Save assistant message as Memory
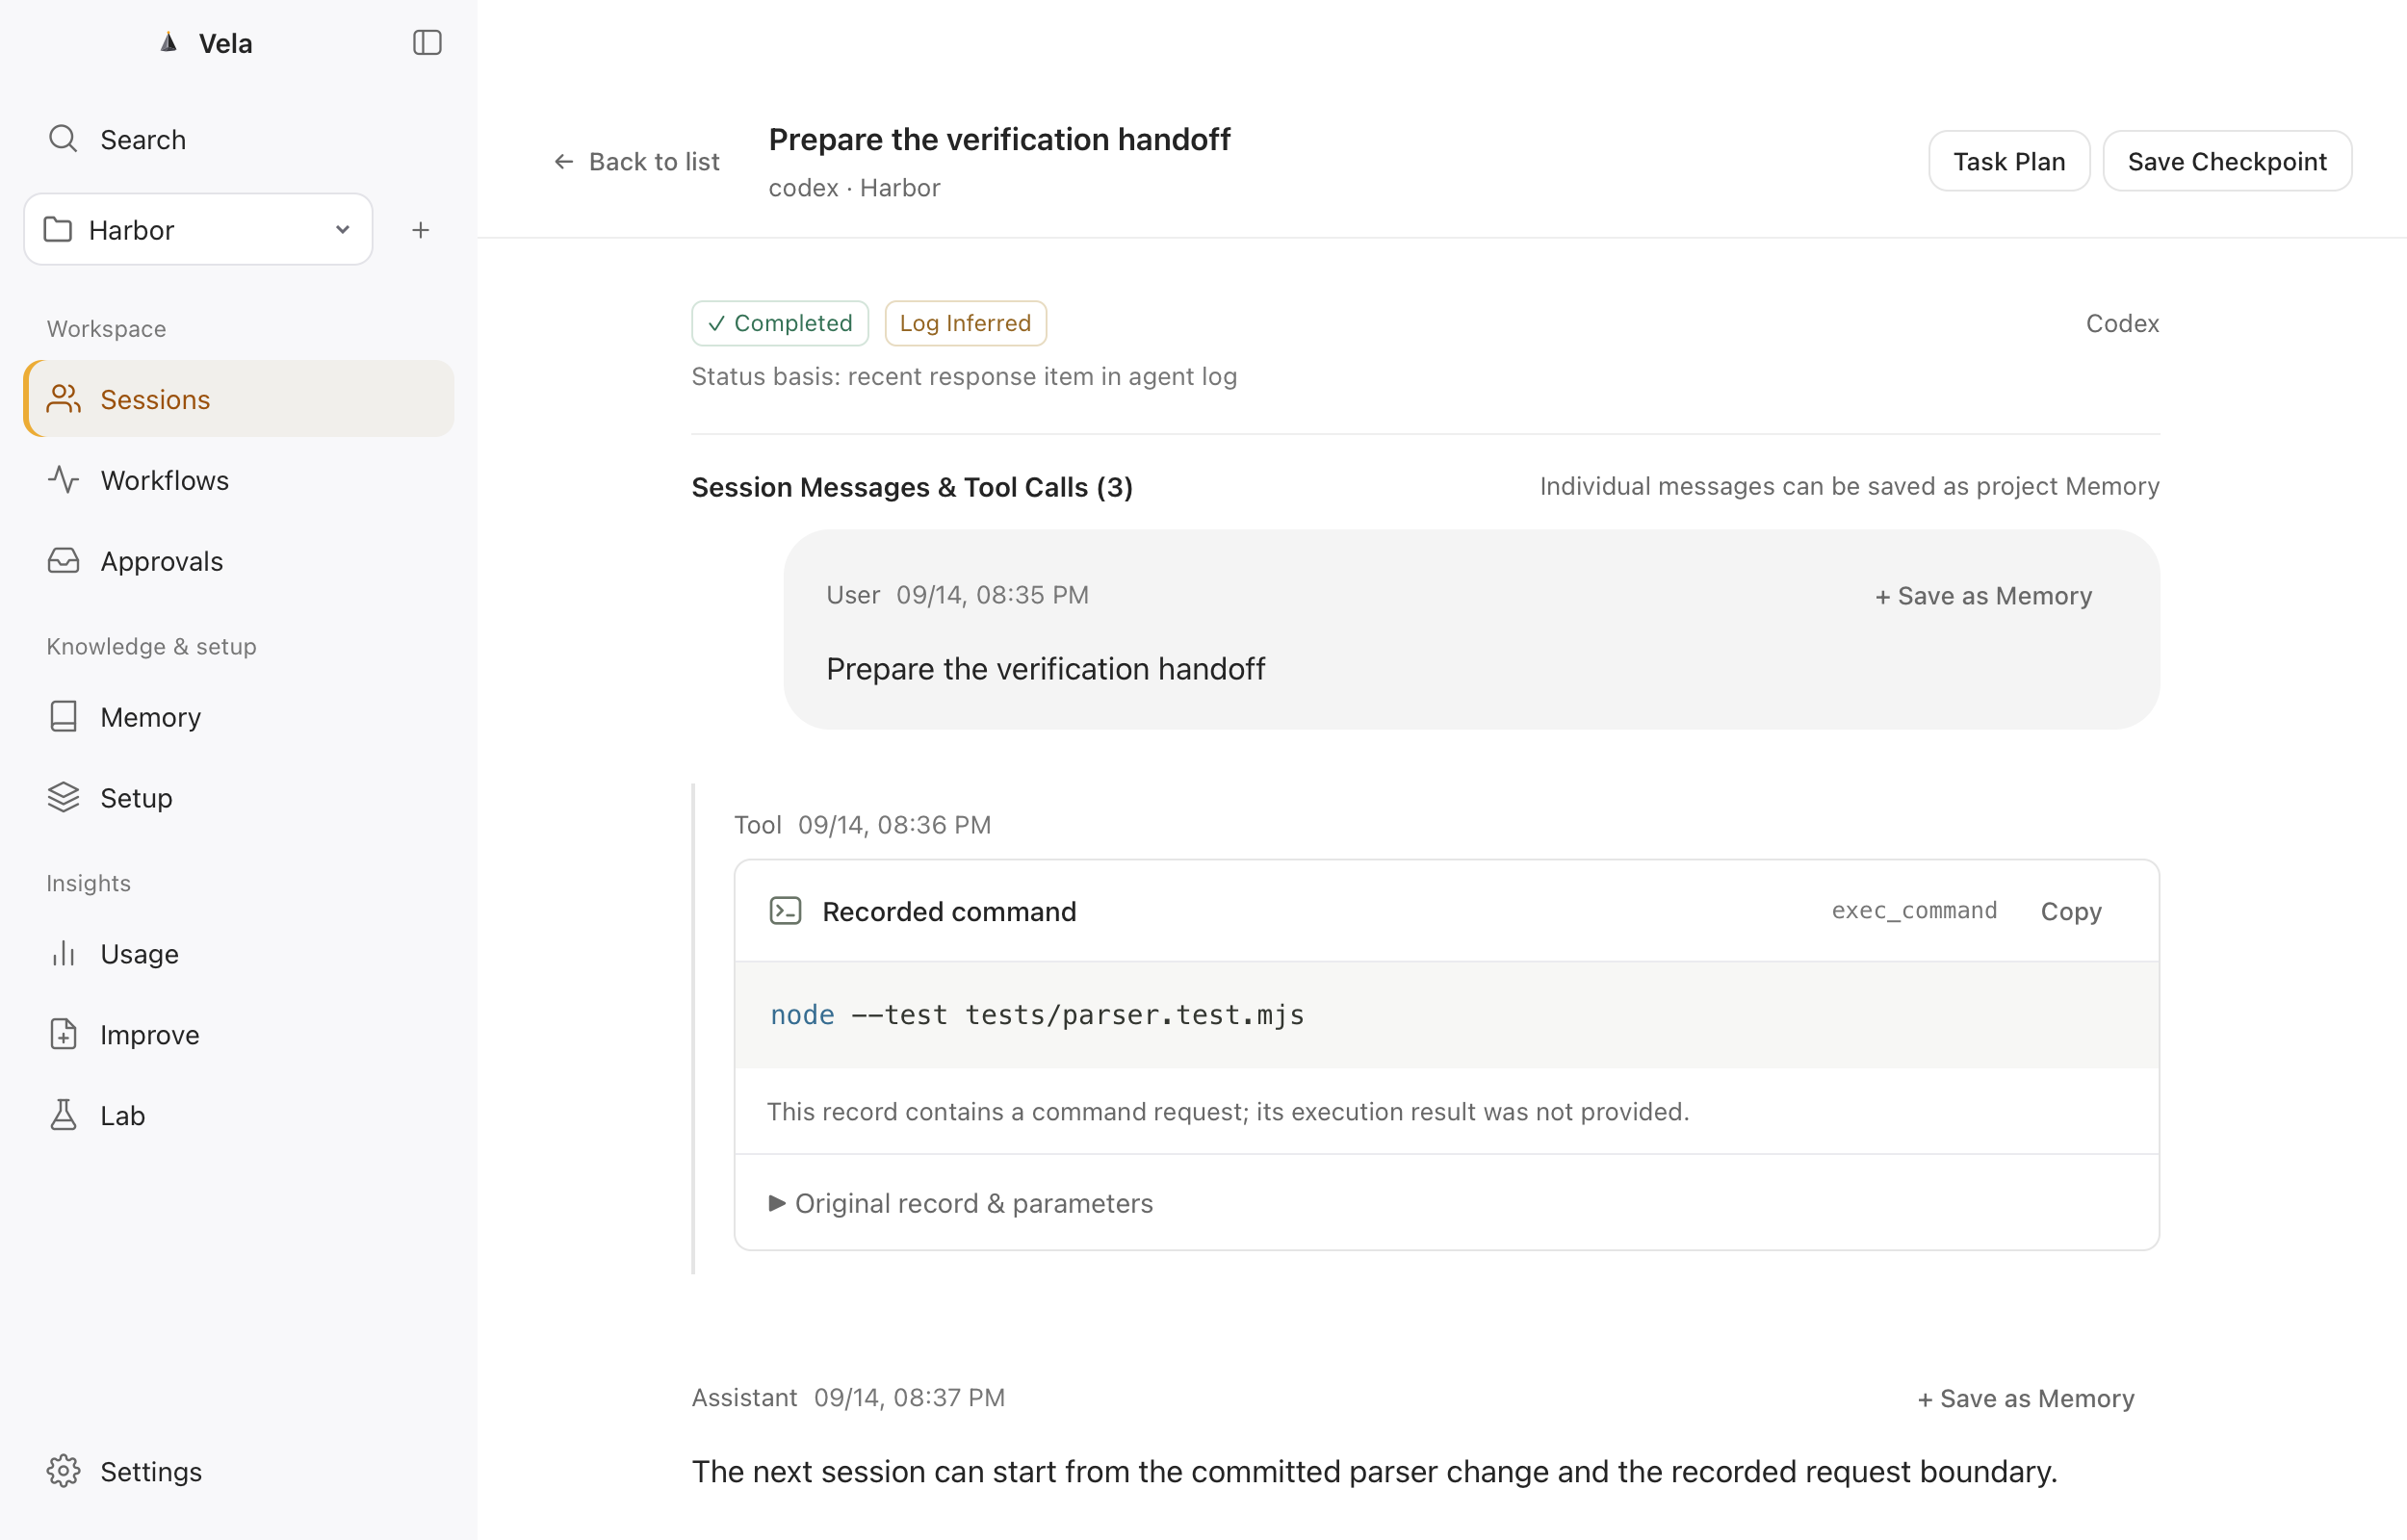This screenshot has height=1540, width=2407. coord(2026,1398)
